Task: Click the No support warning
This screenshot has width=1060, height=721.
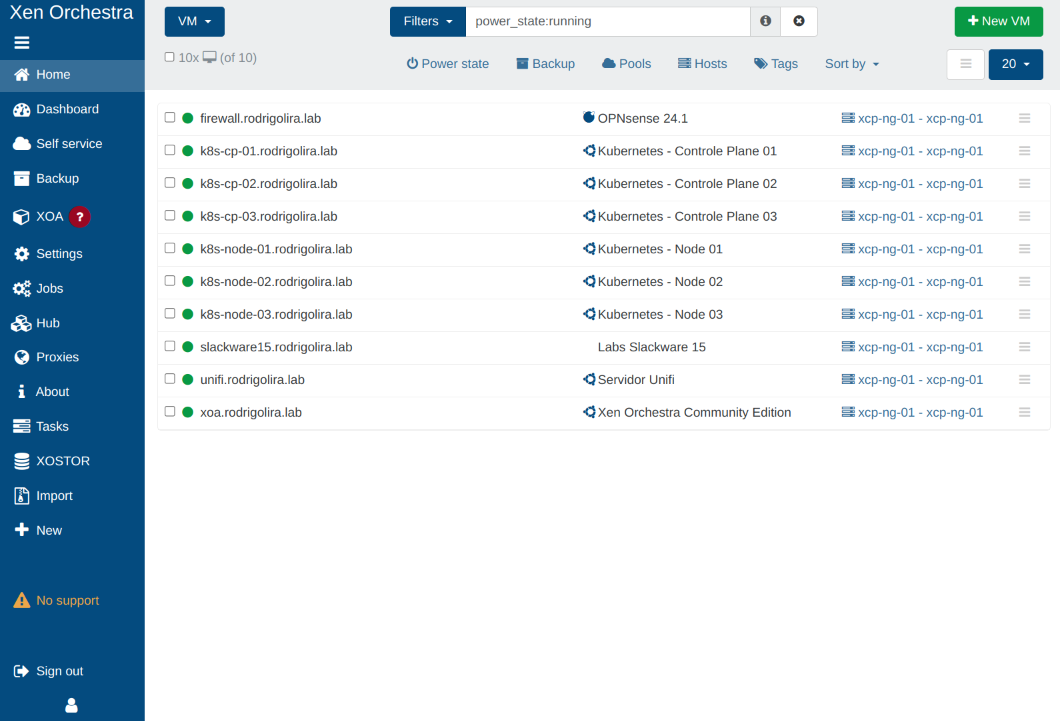Action: point(57,600)
